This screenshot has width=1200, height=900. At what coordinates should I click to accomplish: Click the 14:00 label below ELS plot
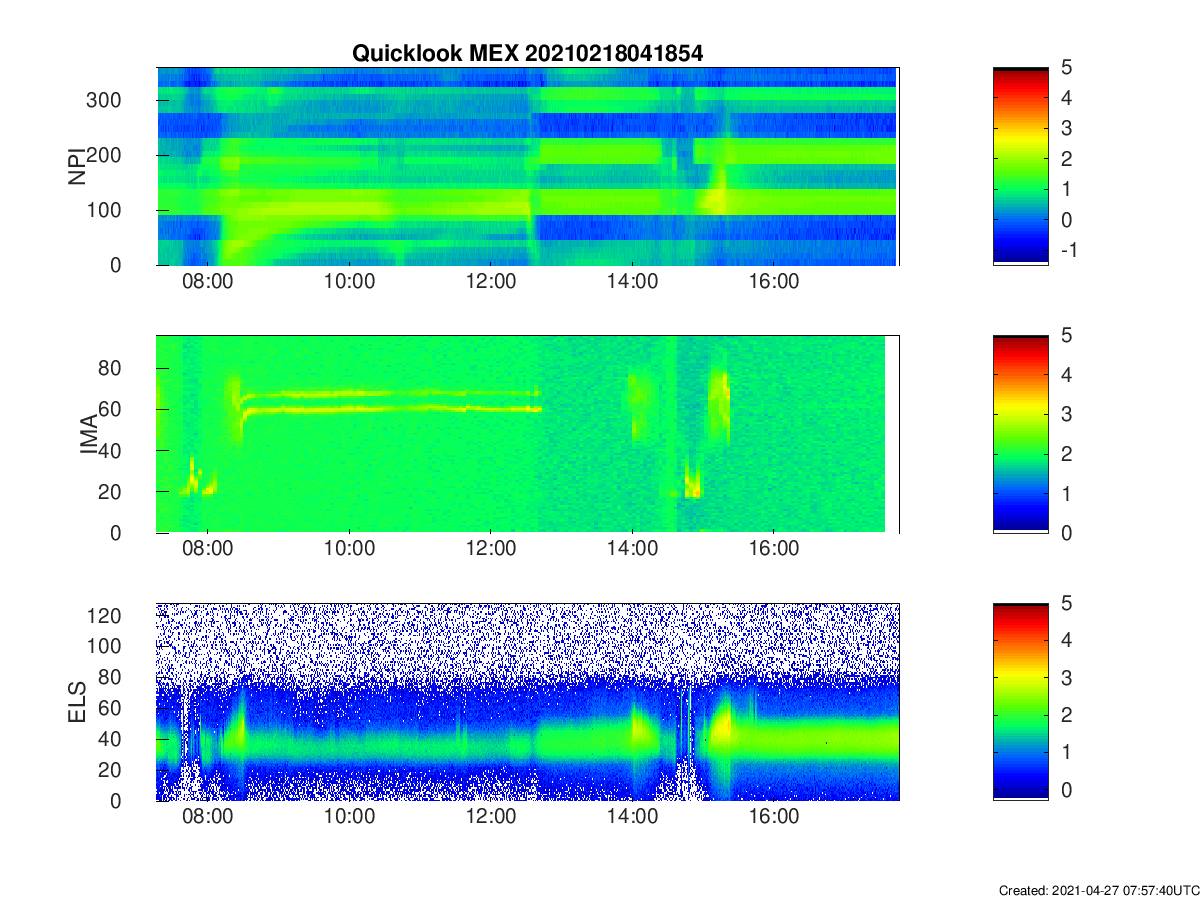coord(632,817)
